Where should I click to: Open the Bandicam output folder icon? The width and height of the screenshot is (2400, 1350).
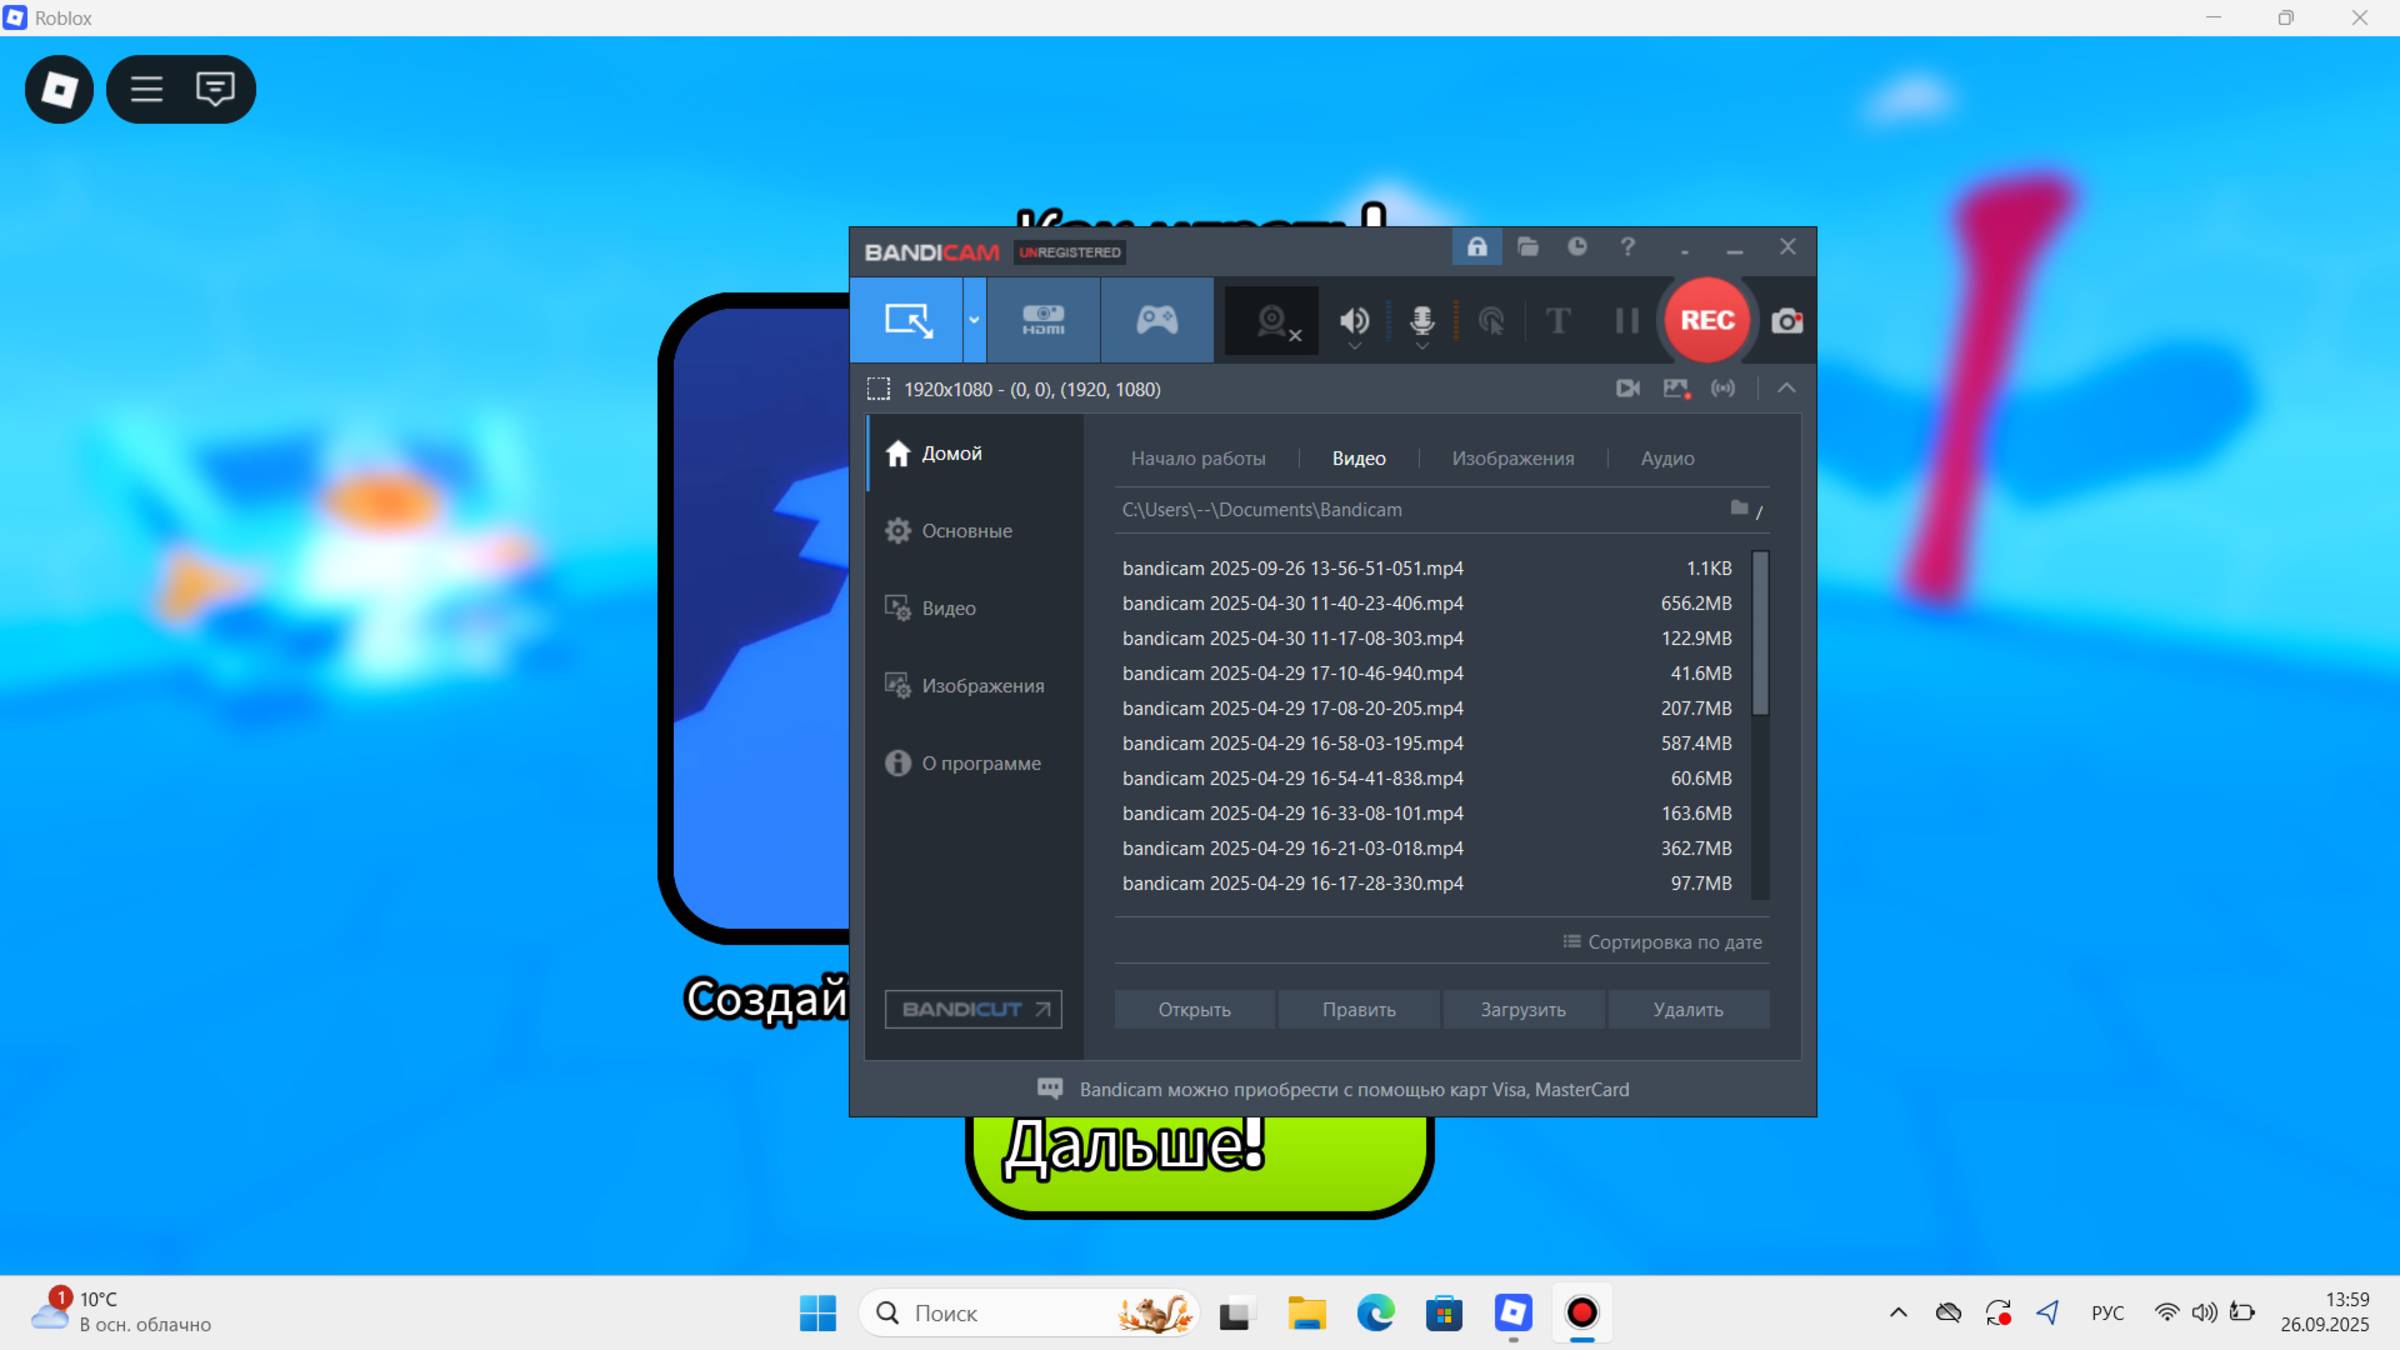coord(1527,247)
